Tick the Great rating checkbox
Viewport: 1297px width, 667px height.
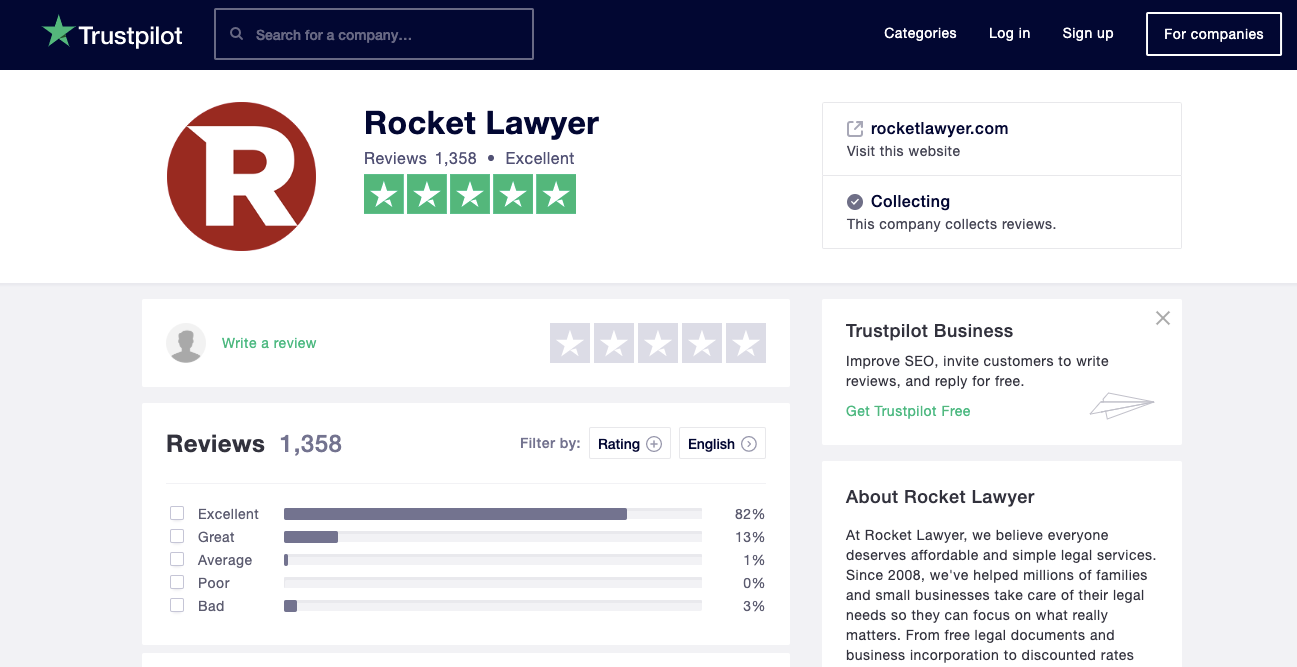177,536
